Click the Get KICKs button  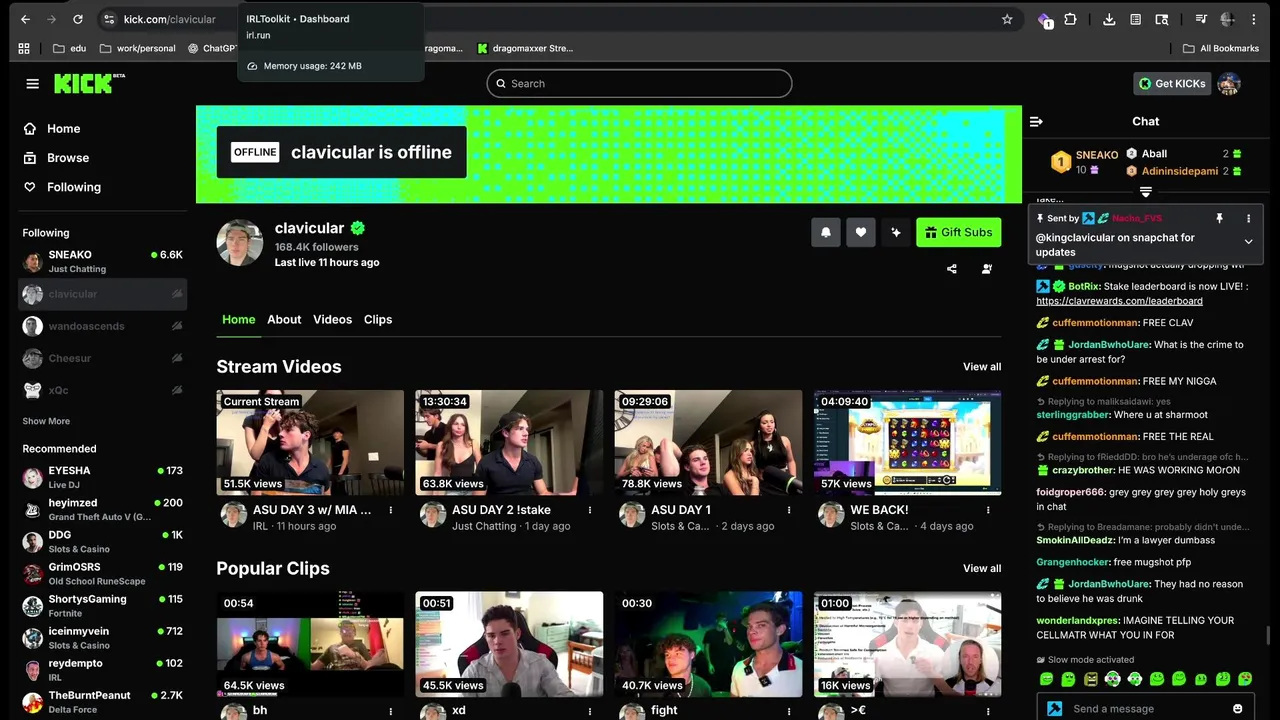1172,83
